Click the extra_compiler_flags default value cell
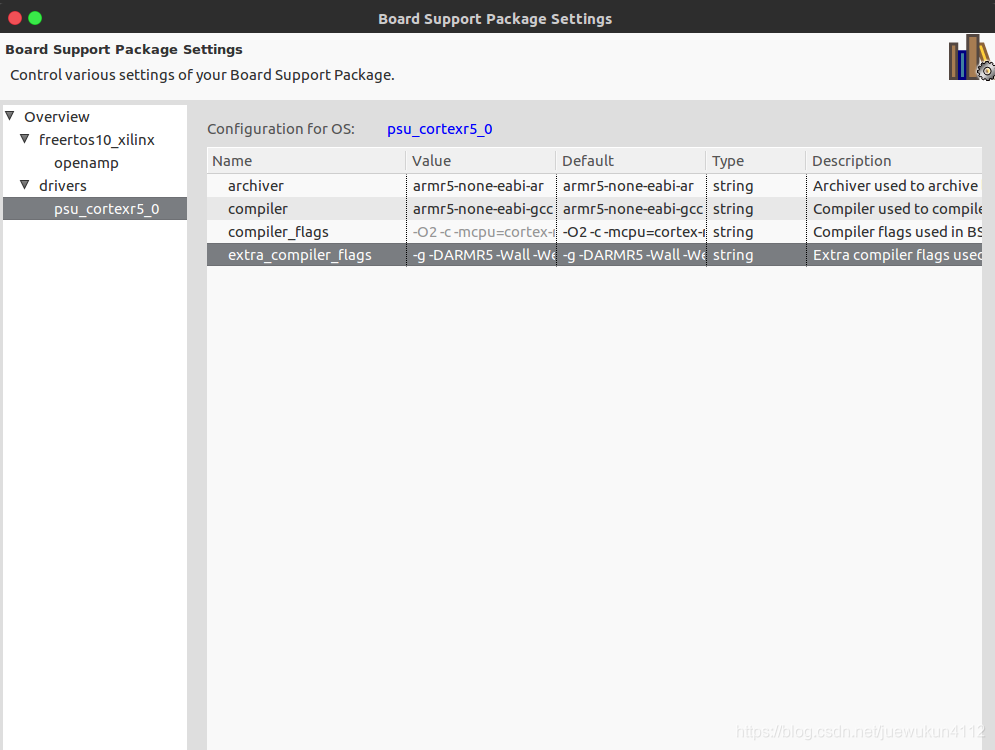The image size is (995, 750). point(631,255)
